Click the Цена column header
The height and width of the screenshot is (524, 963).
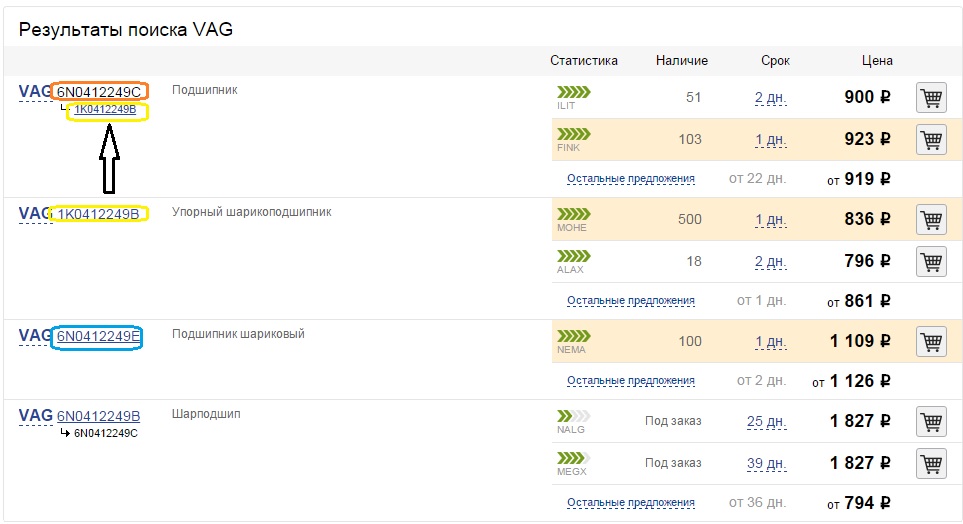click(877, 61)
